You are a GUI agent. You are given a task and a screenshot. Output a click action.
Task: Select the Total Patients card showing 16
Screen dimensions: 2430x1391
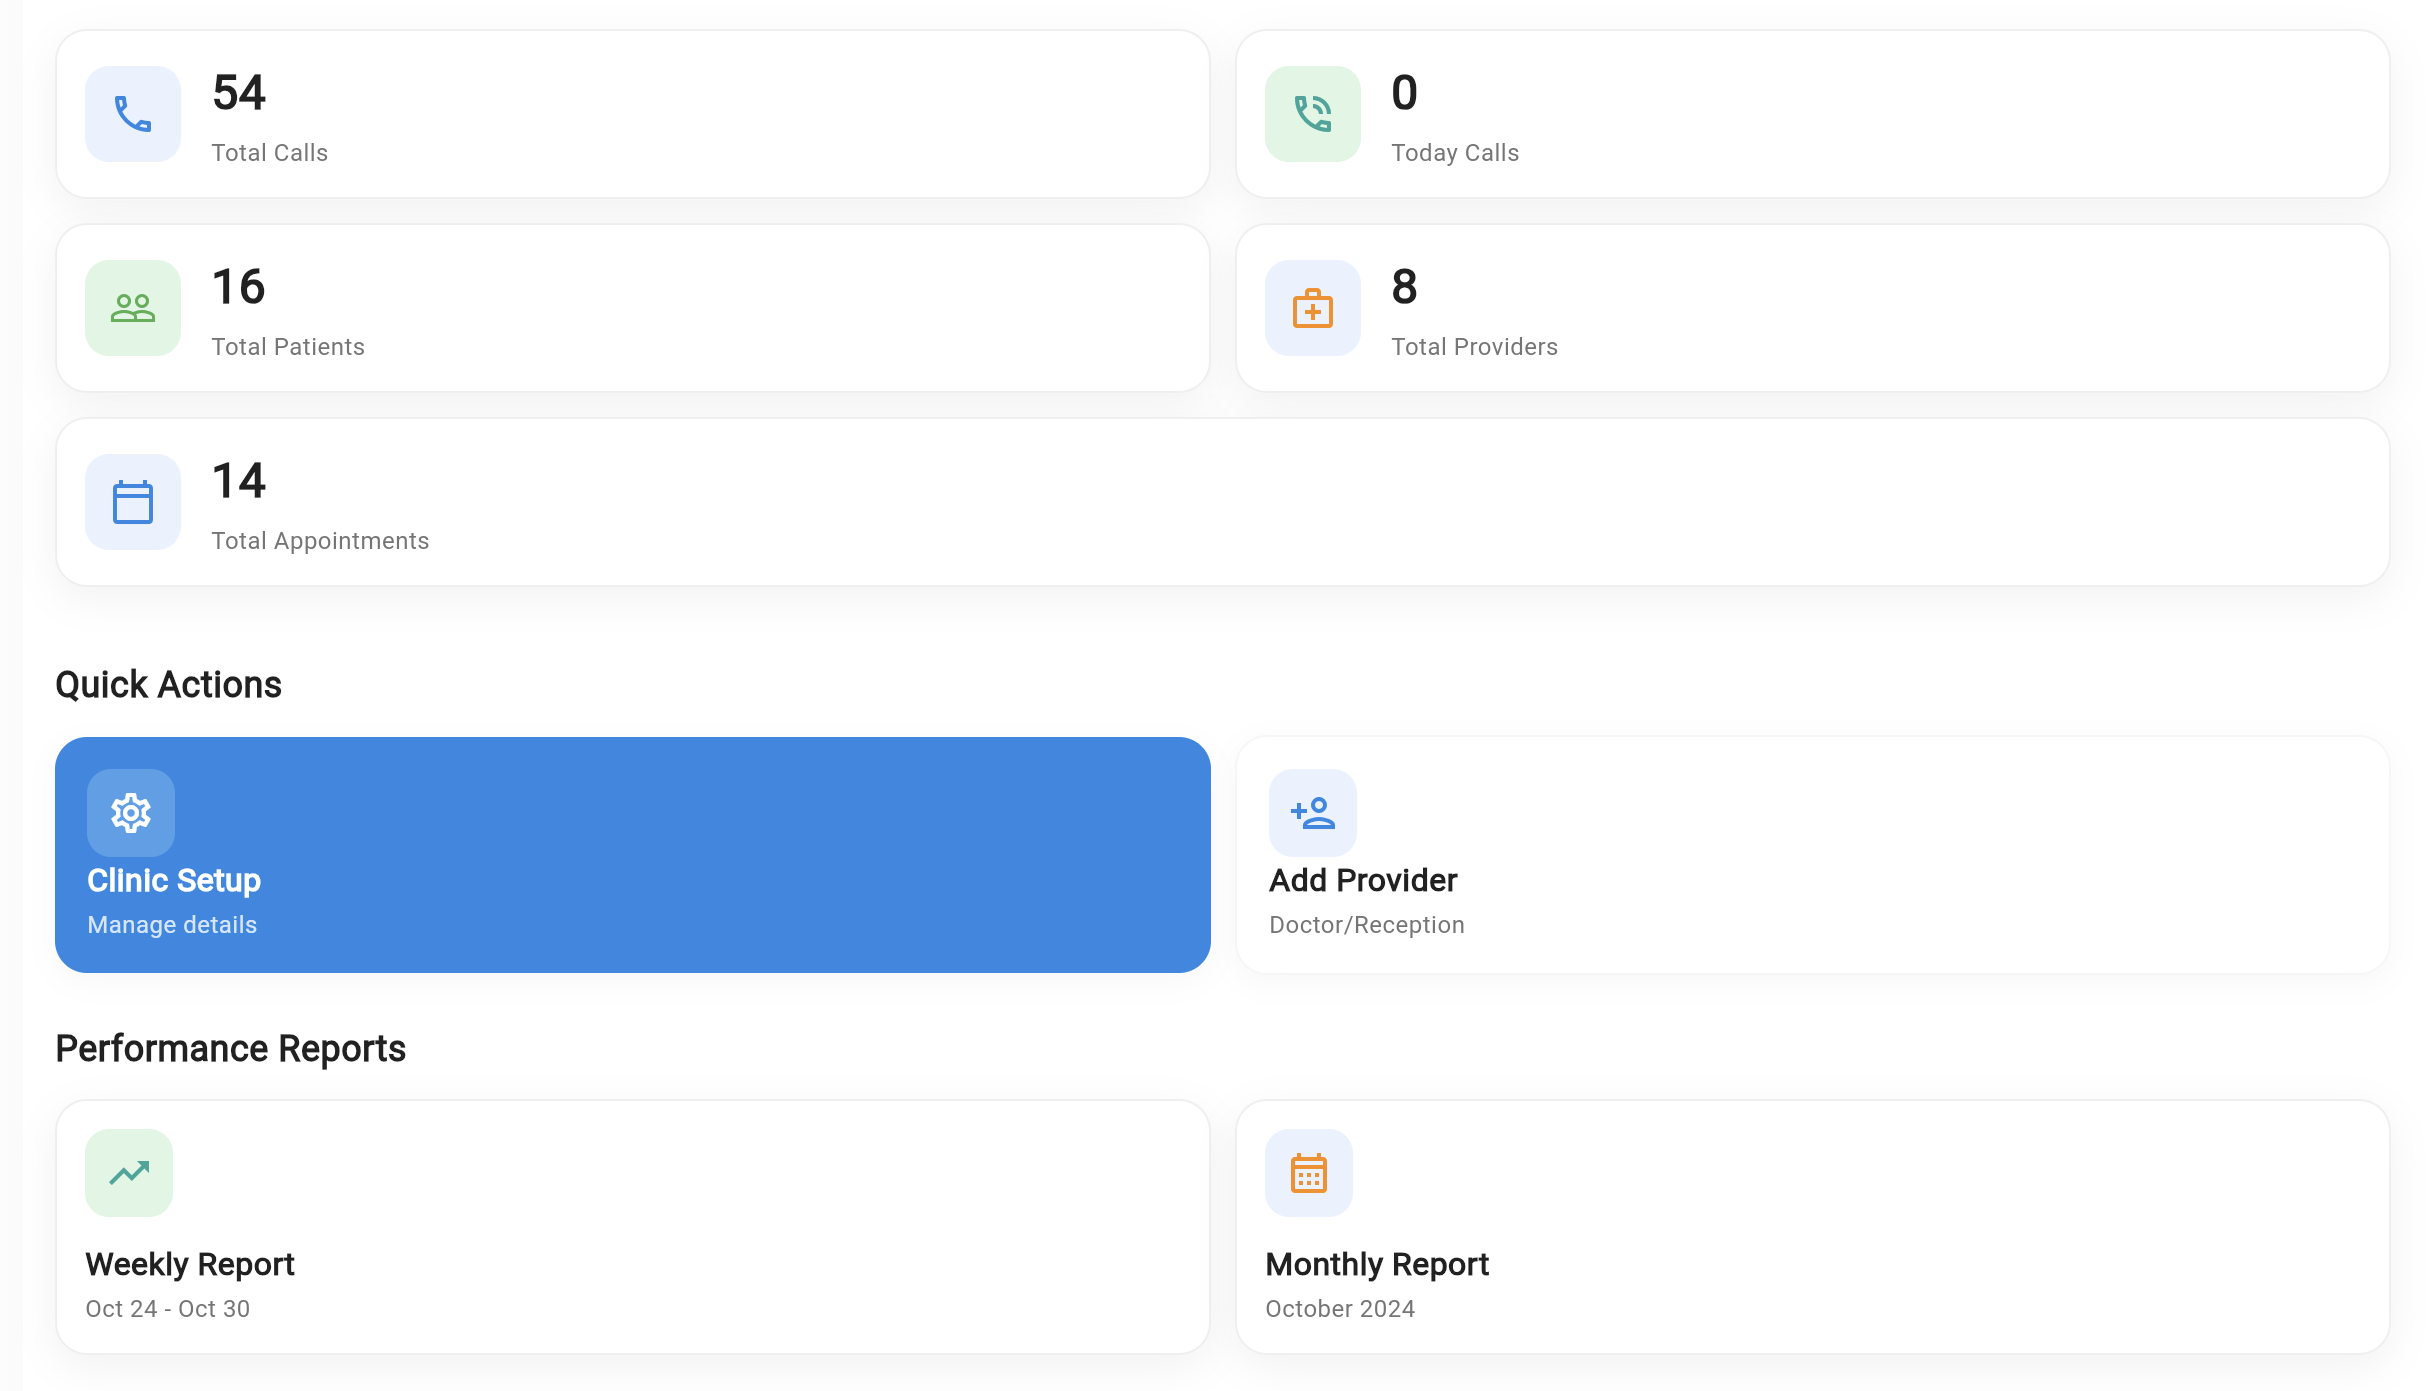632,308
